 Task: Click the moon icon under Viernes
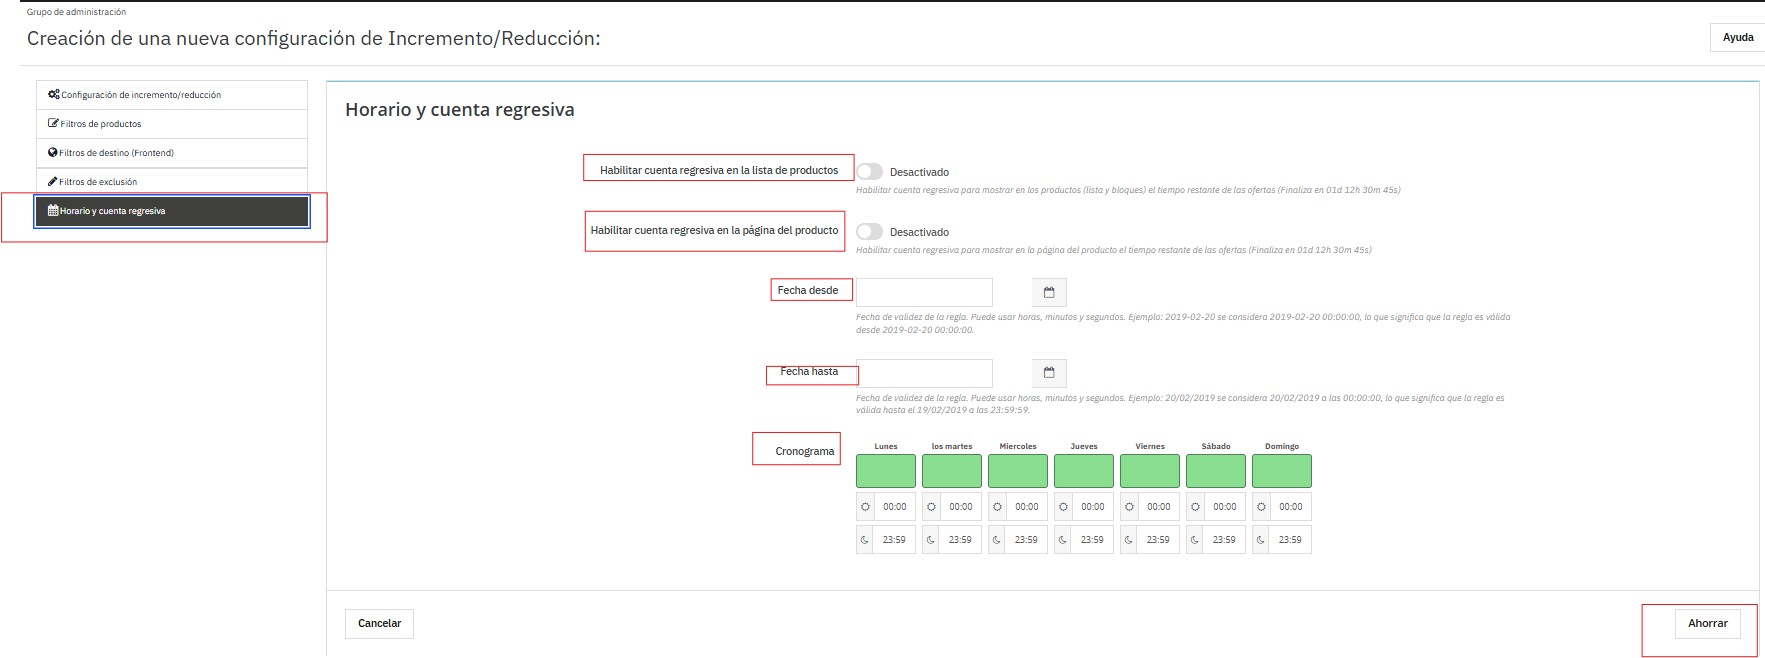[1130, 540]
